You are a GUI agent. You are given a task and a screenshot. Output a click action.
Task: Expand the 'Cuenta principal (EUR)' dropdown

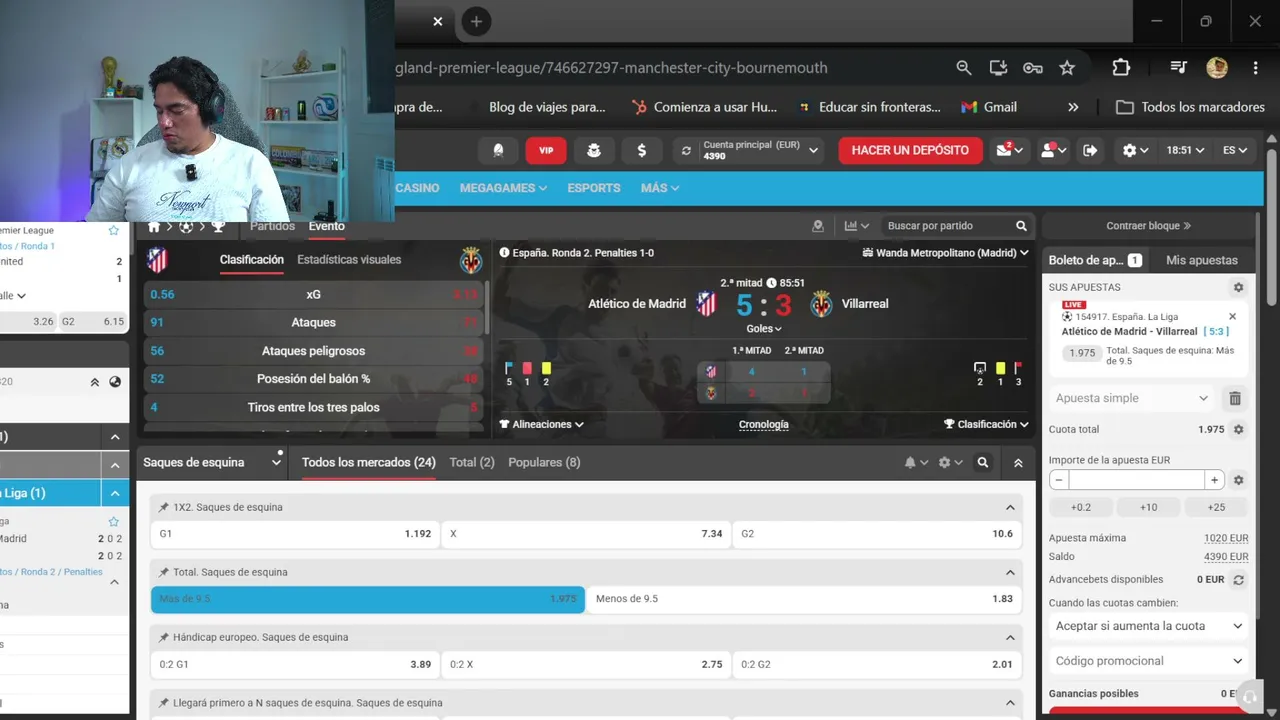[814, 151]
